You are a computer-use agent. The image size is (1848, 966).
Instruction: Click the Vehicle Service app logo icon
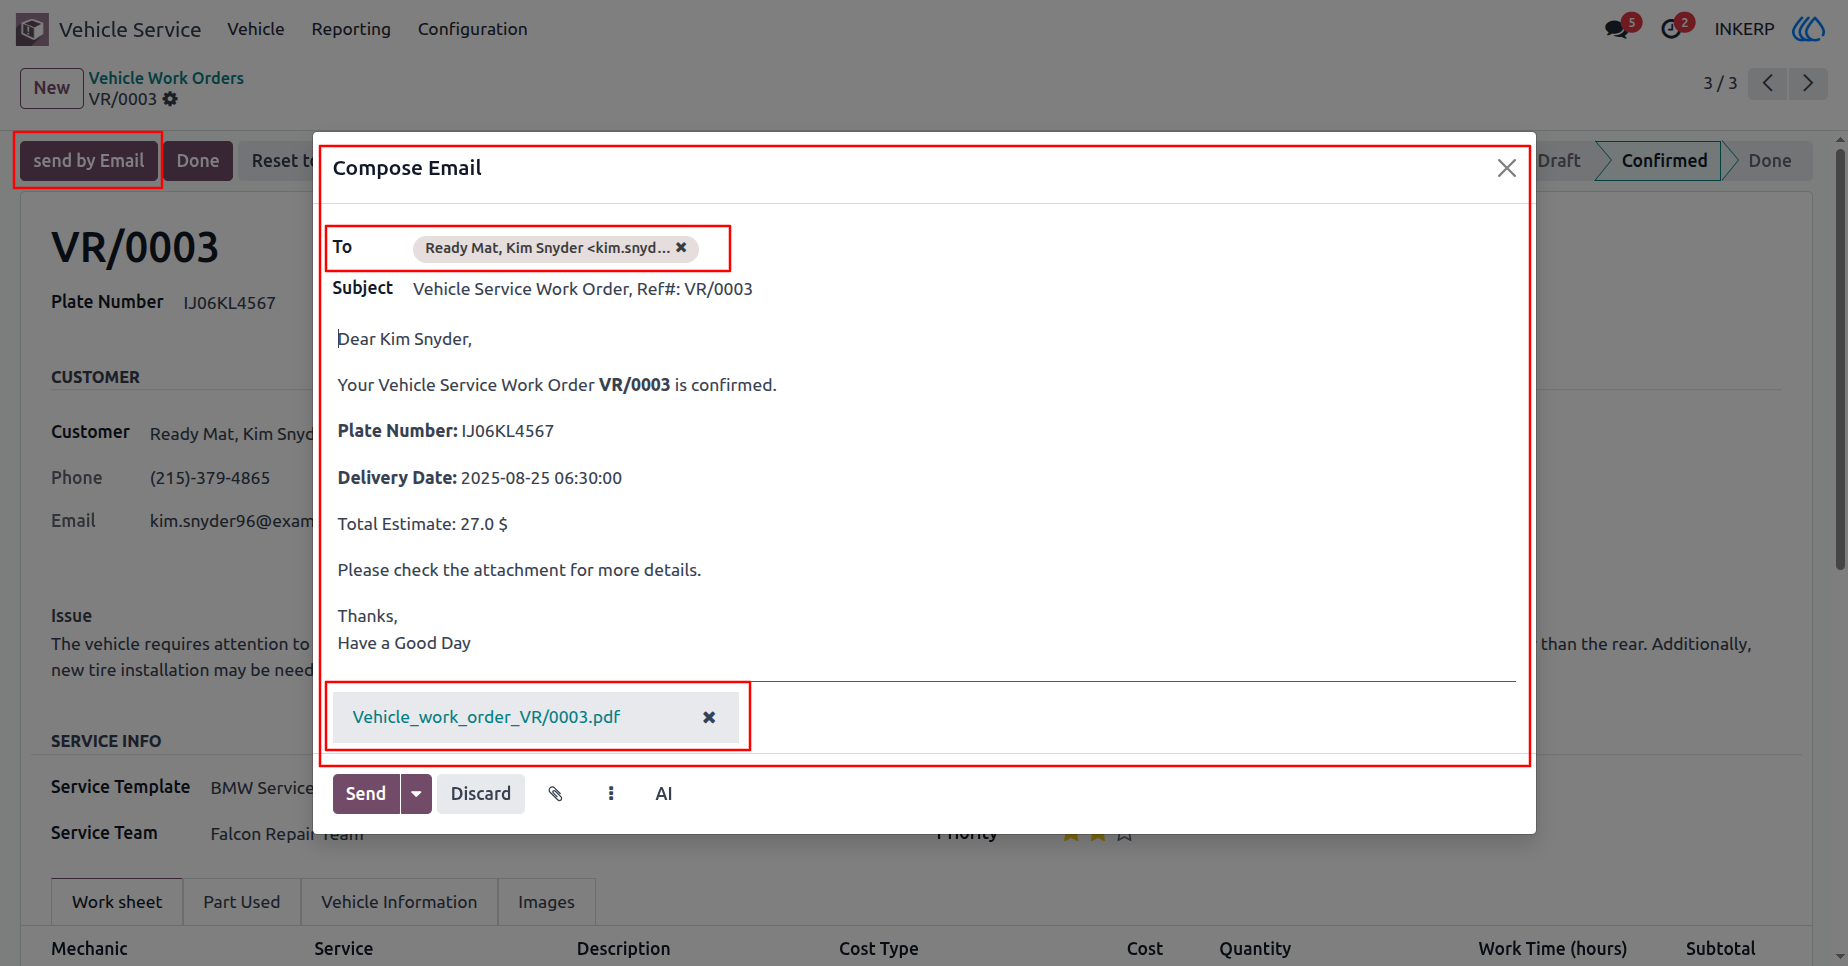[x=32, y=29]
